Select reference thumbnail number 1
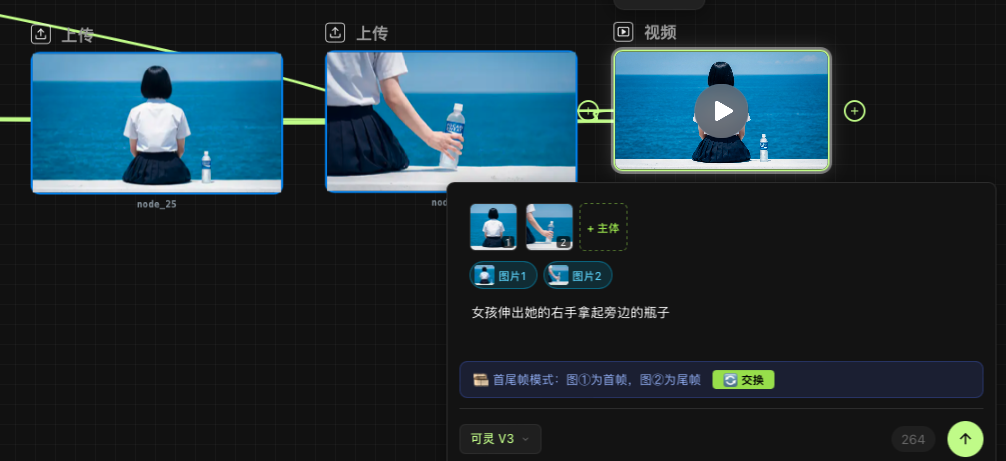 click(493, 227)
